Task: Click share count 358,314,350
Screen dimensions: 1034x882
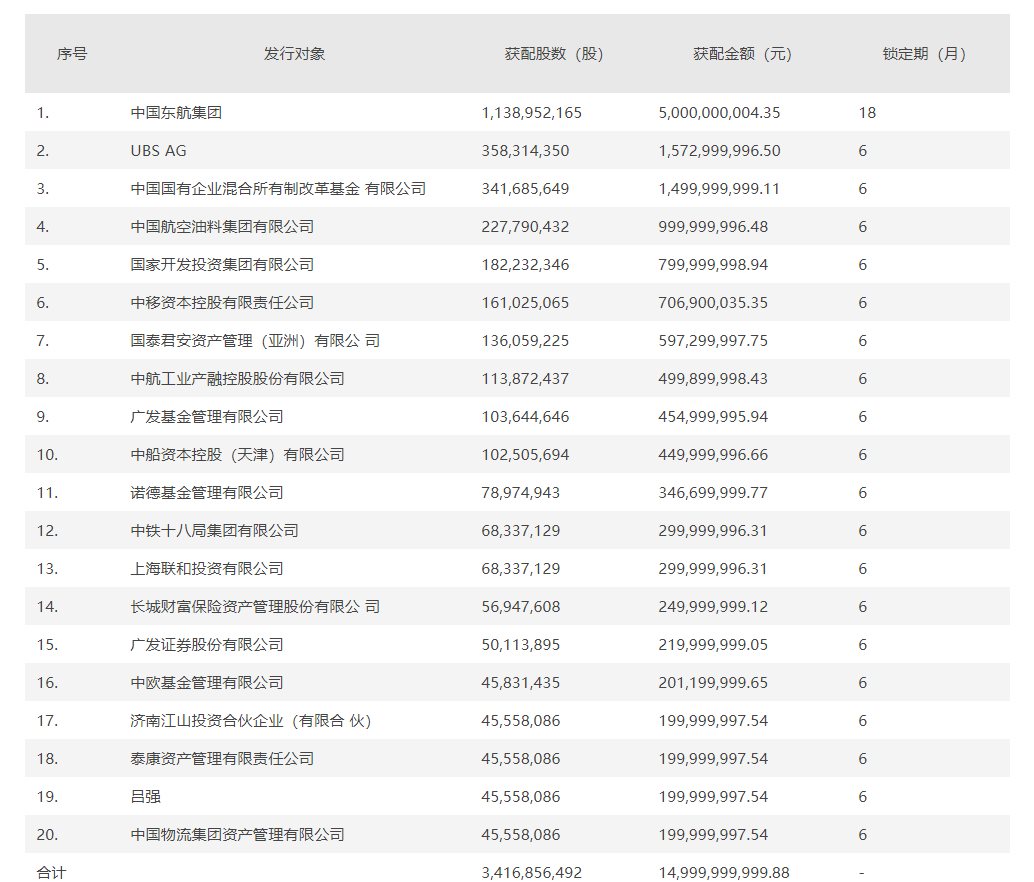Action: (x=525, y=151)
